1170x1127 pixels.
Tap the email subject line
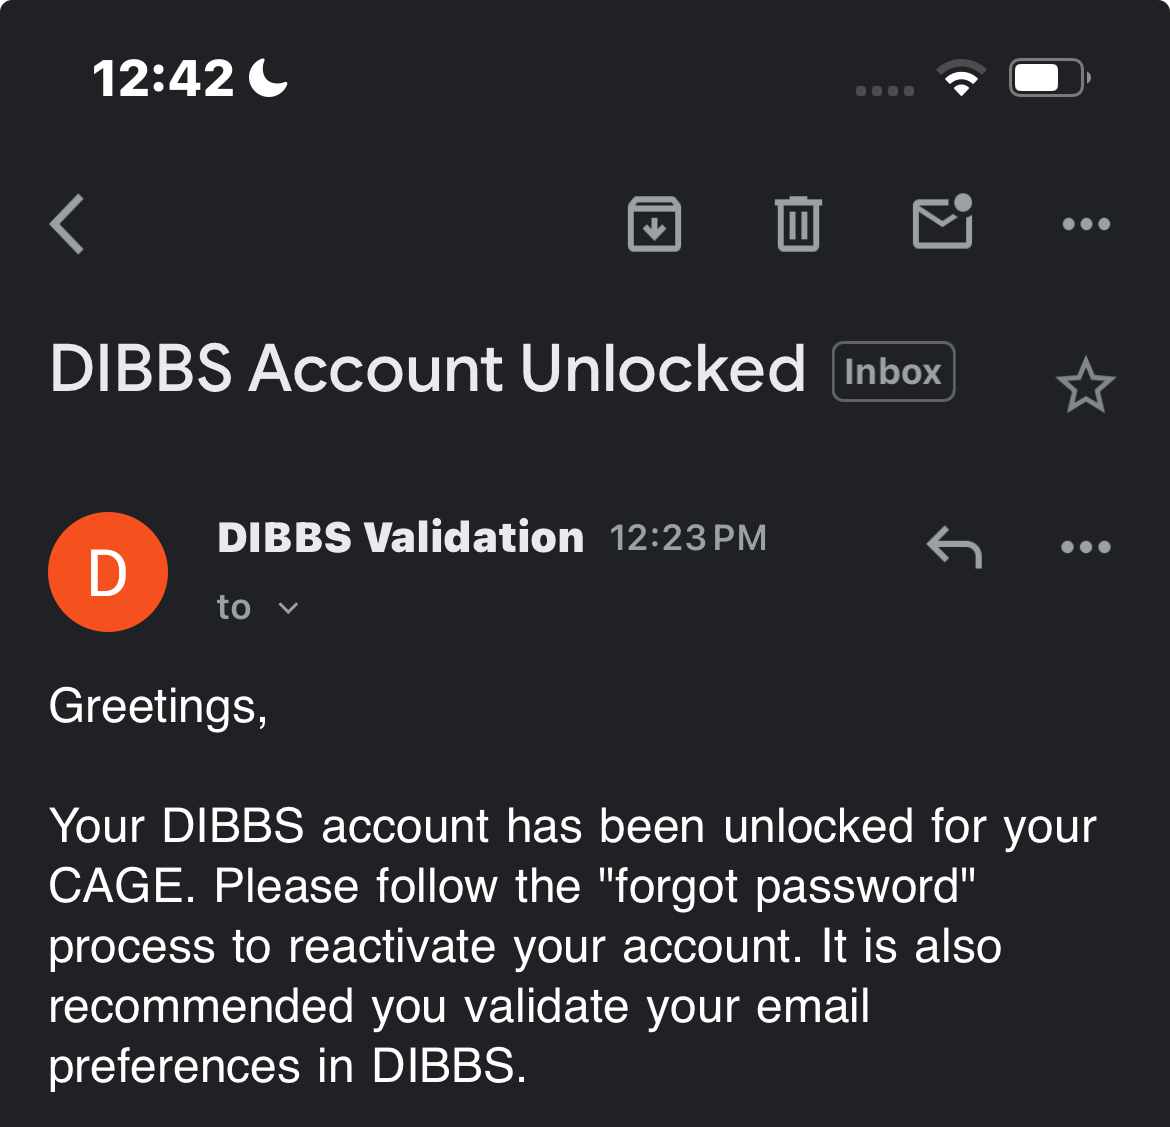click(428, 369)
